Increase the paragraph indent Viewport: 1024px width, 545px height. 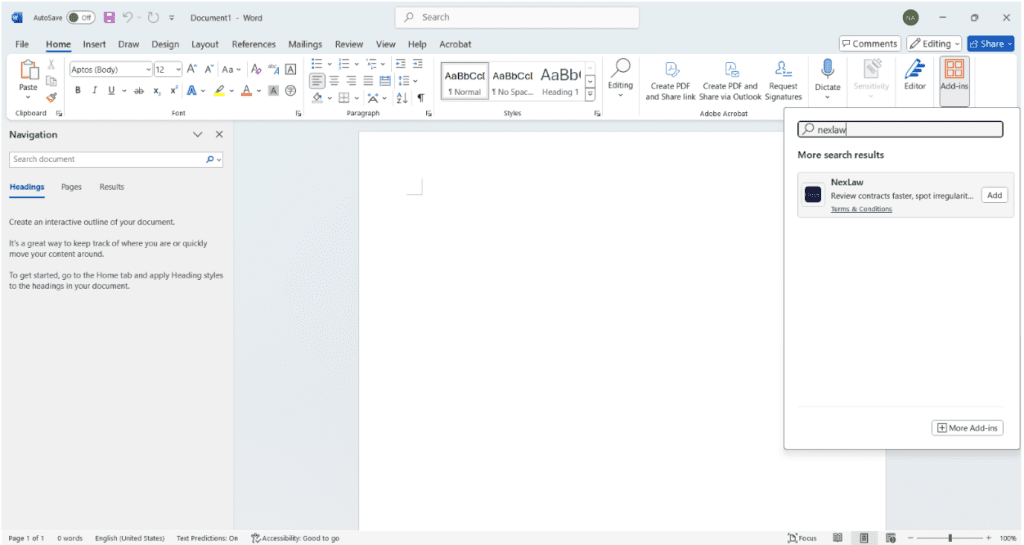[x=417, y=64]
